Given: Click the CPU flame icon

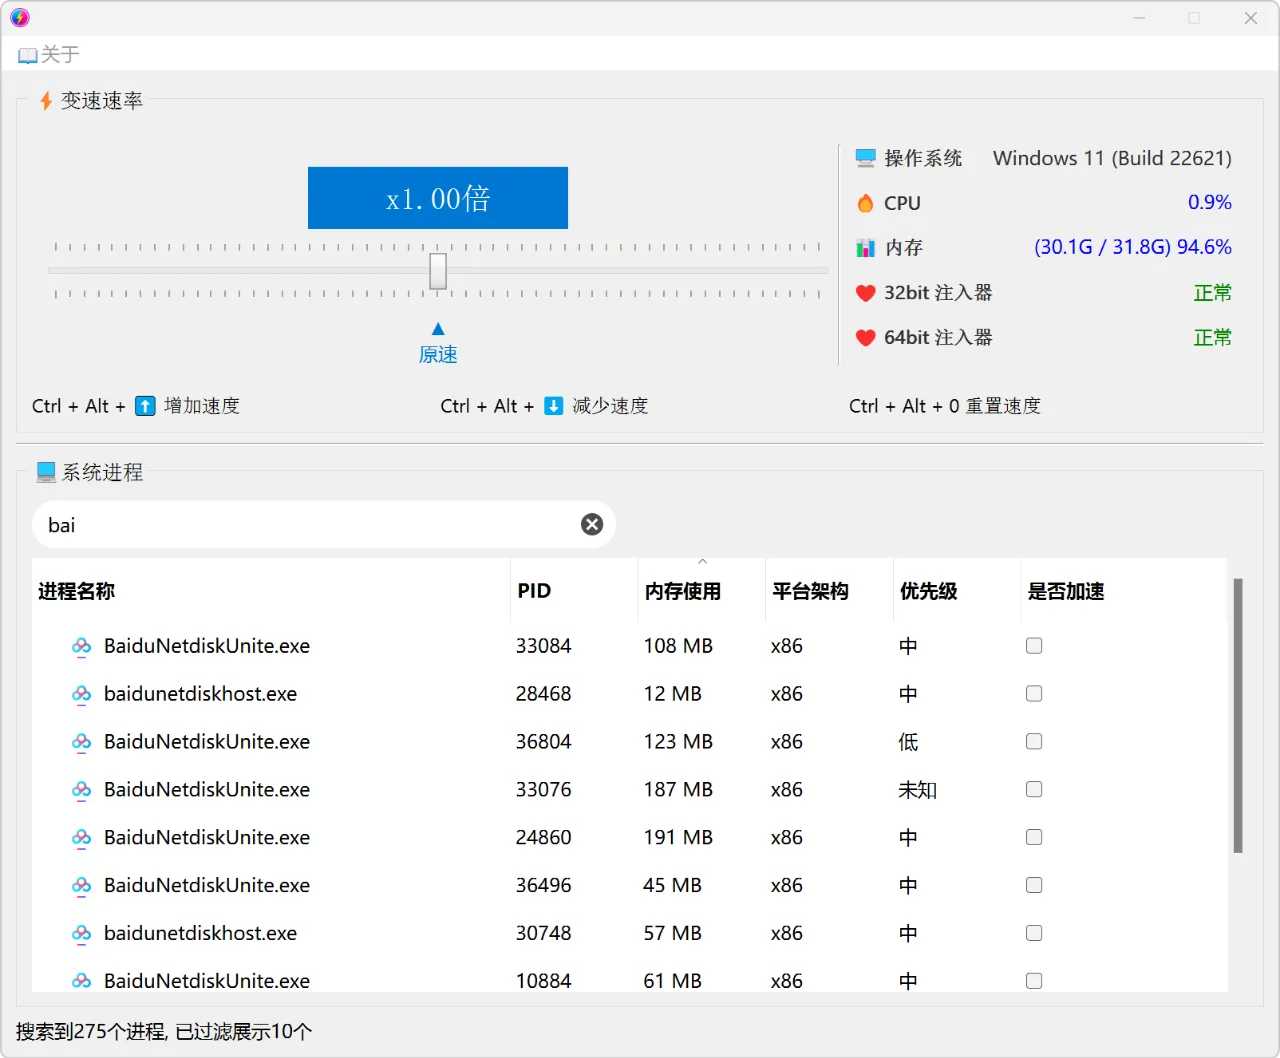Looking at the screenshot, I should (x=865, y=203).
